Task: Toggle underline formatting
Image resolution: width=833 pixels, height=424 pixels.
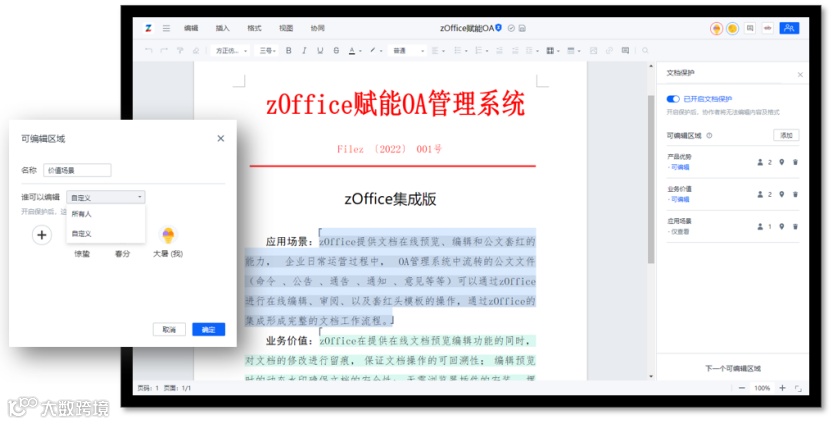Action: 320,50
